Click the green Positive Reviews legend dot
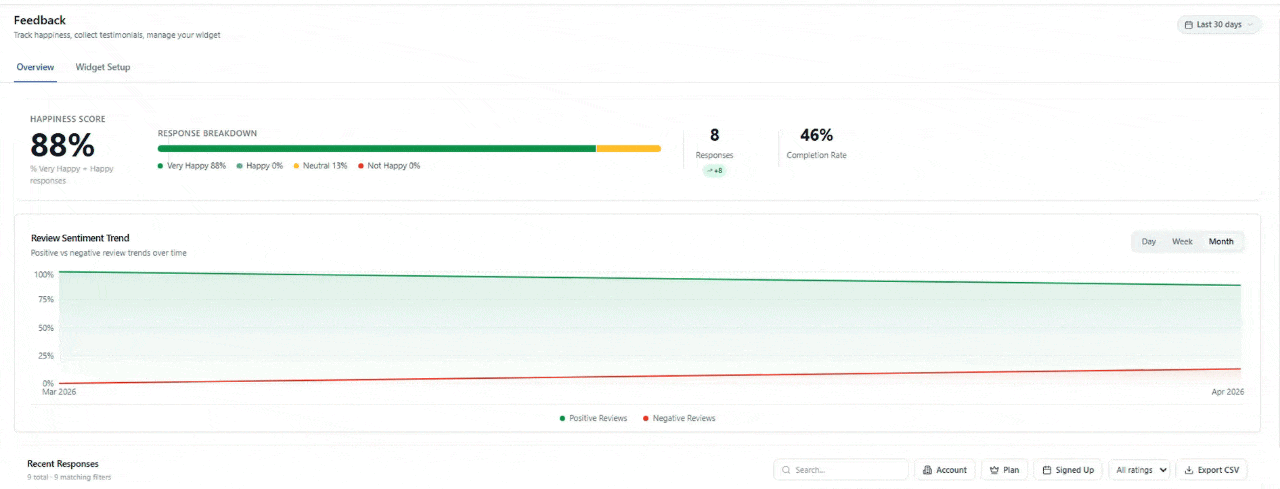The width and height of the screenshot is (1280, 489). [x=562, y=418]
